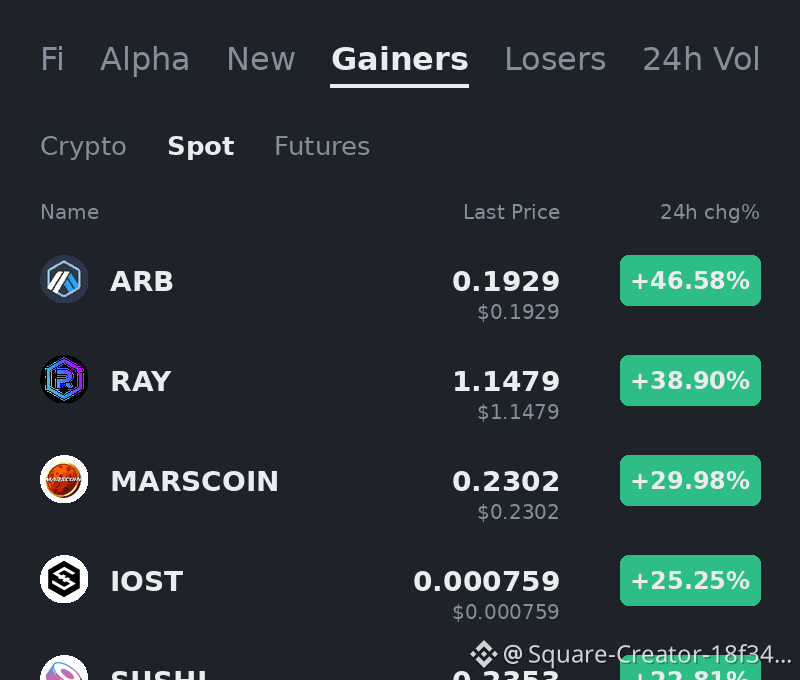Switch to the Losers tab
The image size is (800, 680).
[555, 59]
